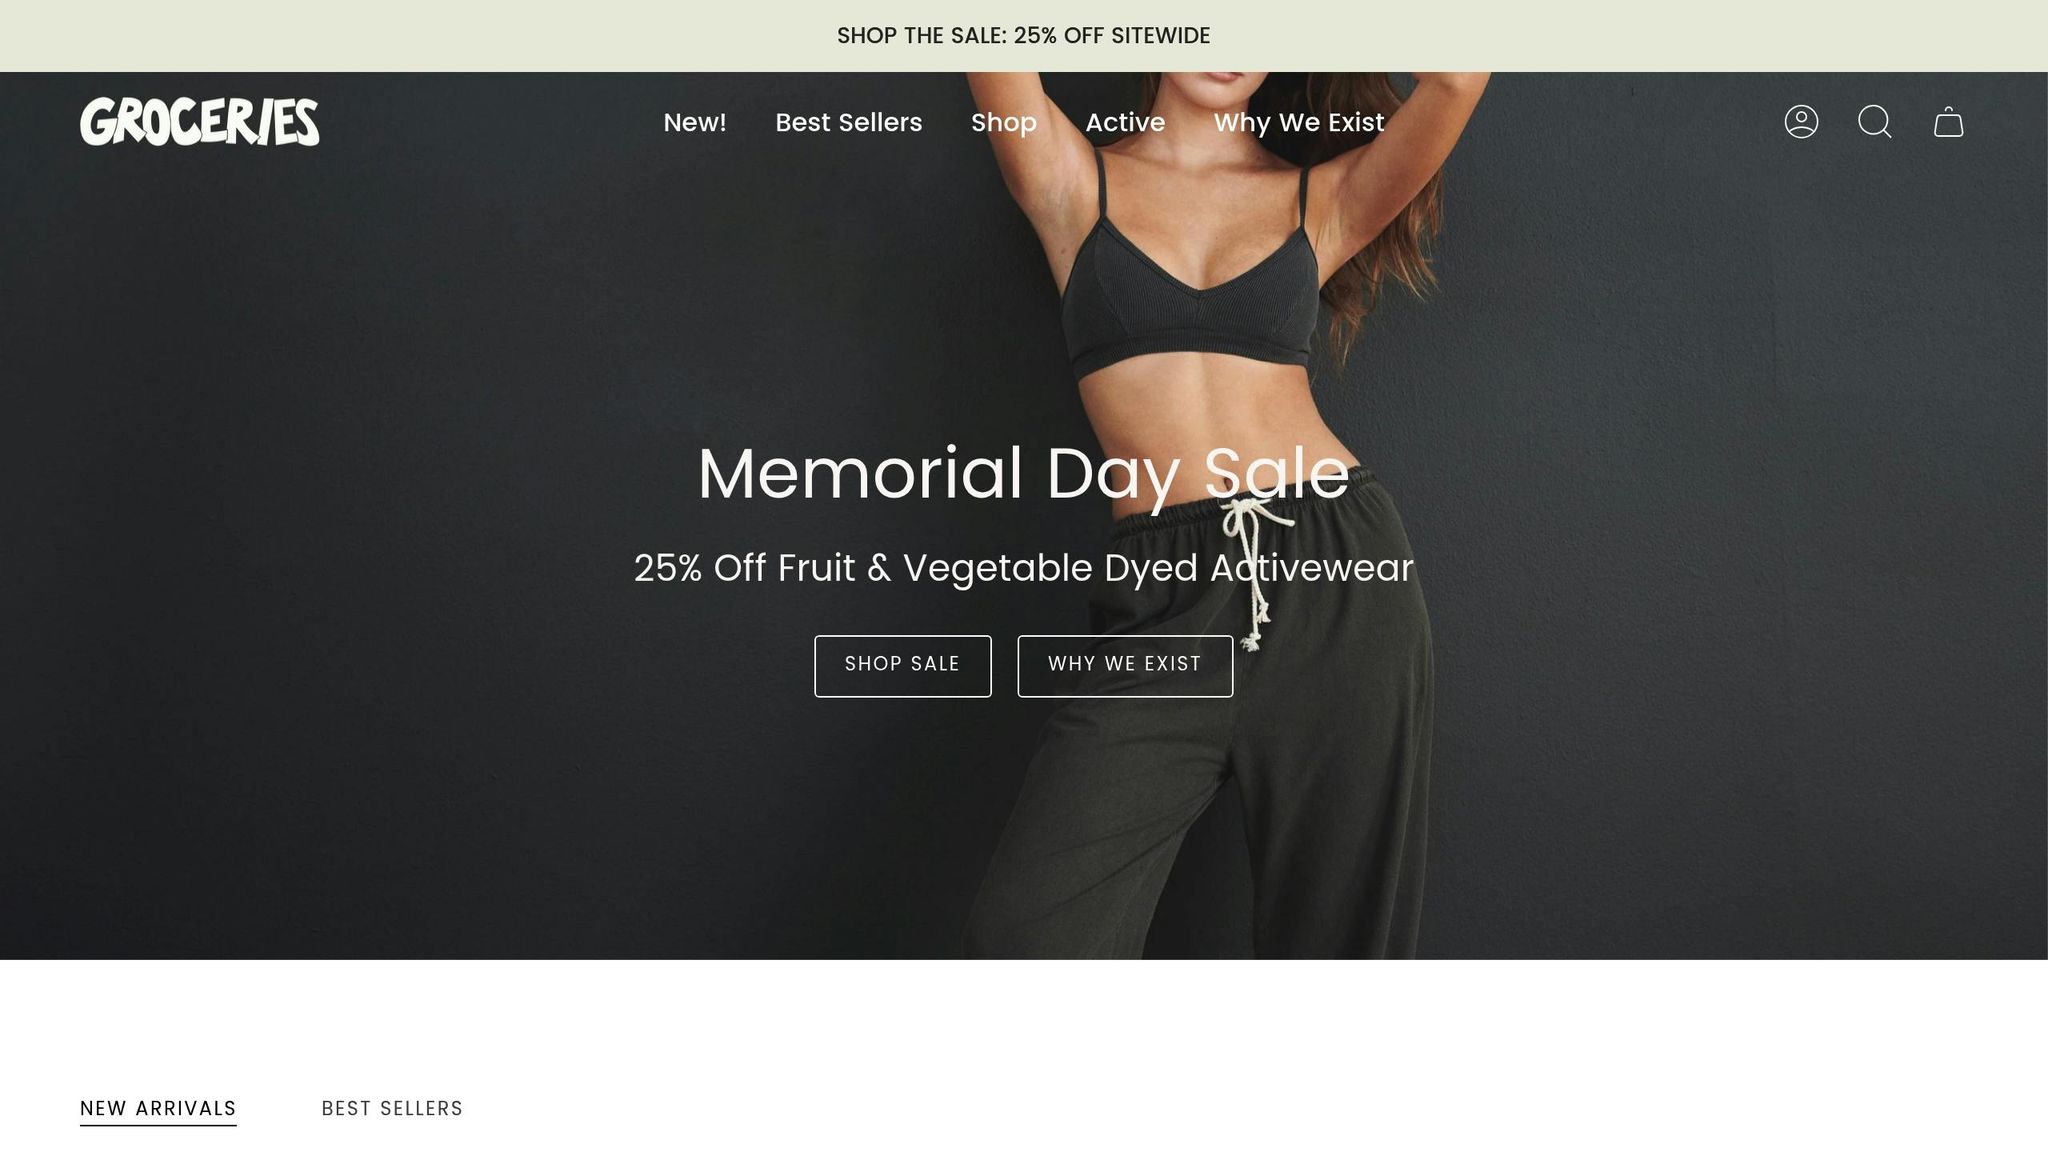Click the white drawstring on the sweatpants
The image size is (2048, 1152).
tap(1250, 570)
